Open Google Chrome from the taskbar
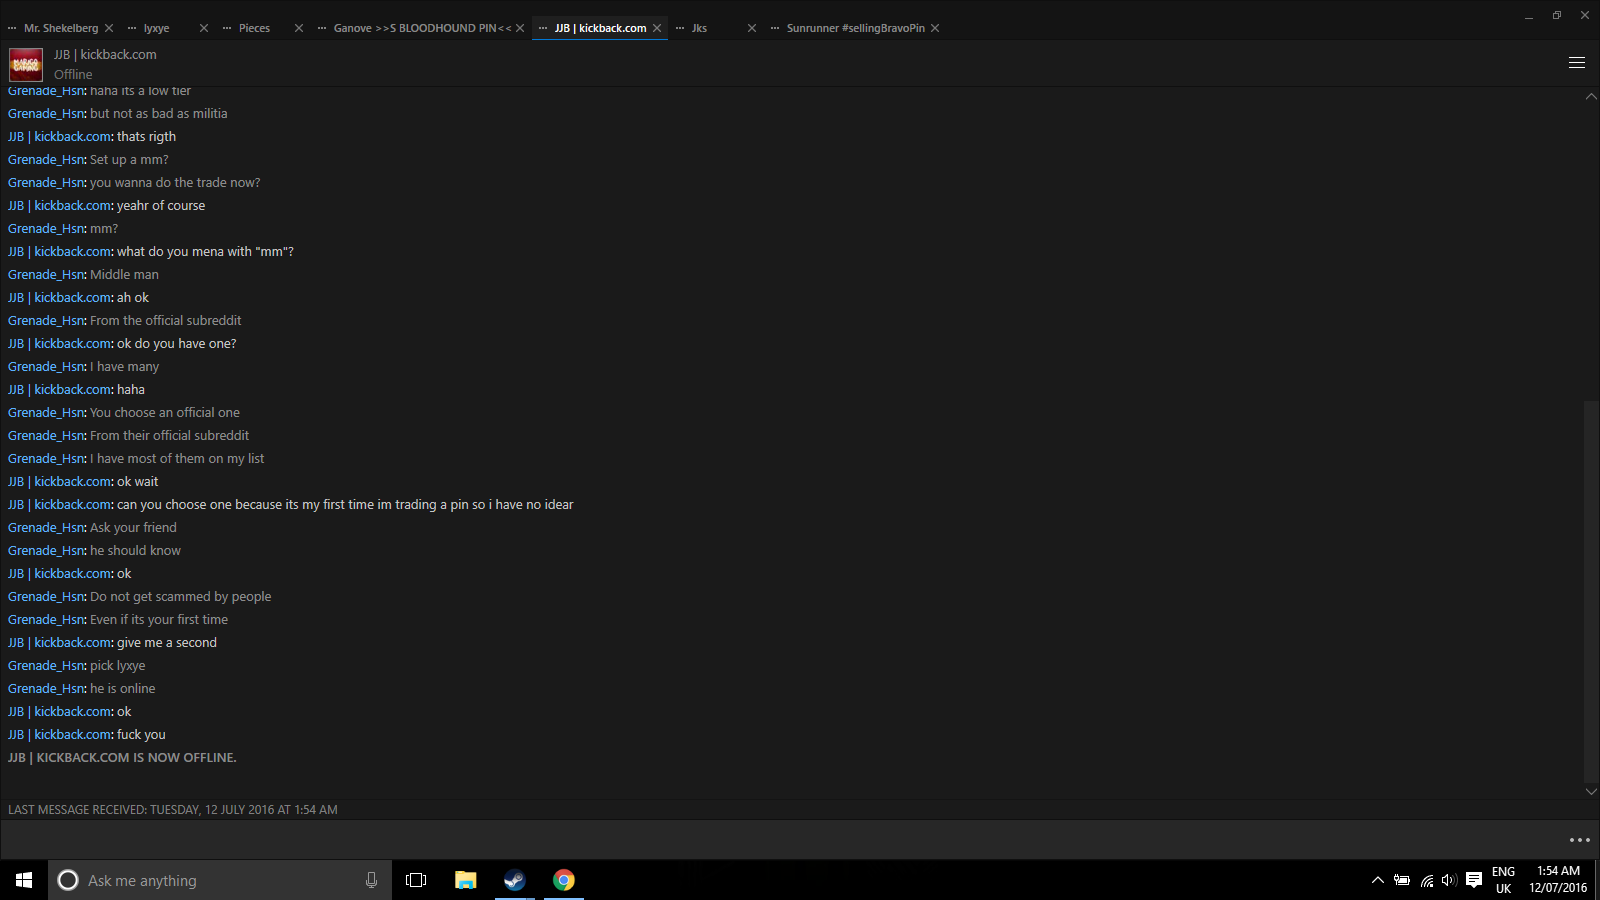 coord(564,880)
